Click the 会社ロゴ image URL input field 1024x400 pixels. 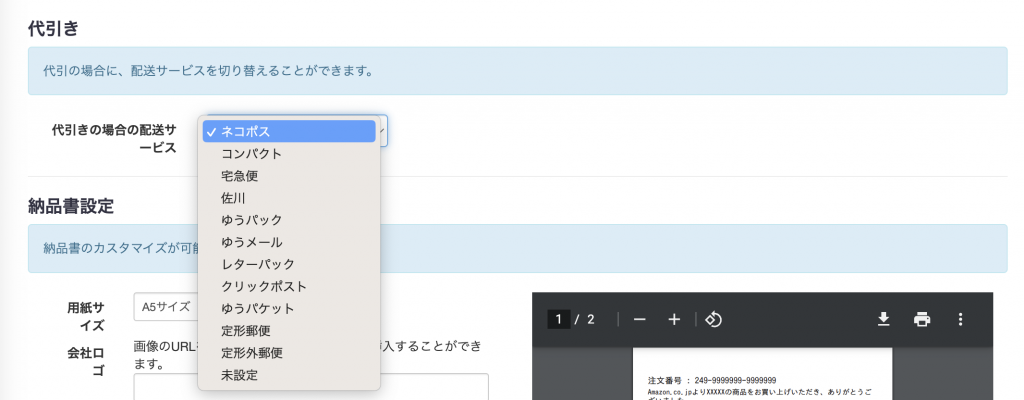tap(311, 386)
